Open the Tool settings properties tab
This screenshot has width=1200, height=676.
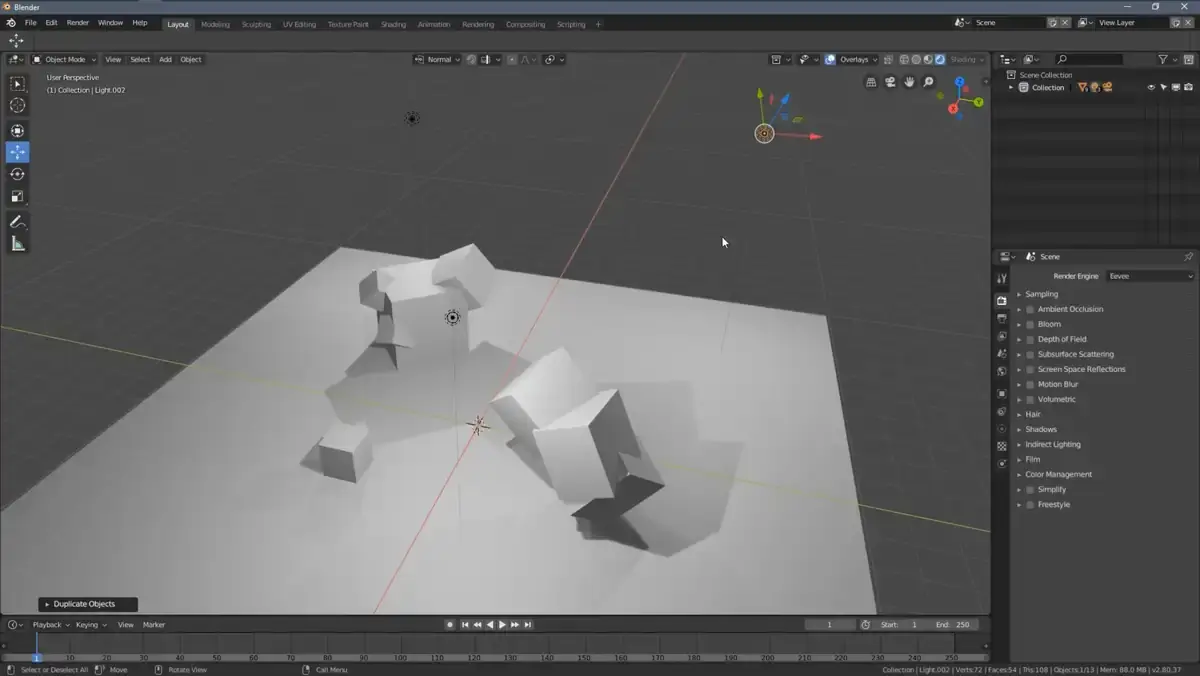pyautogui.click(x=1002, y=279)
